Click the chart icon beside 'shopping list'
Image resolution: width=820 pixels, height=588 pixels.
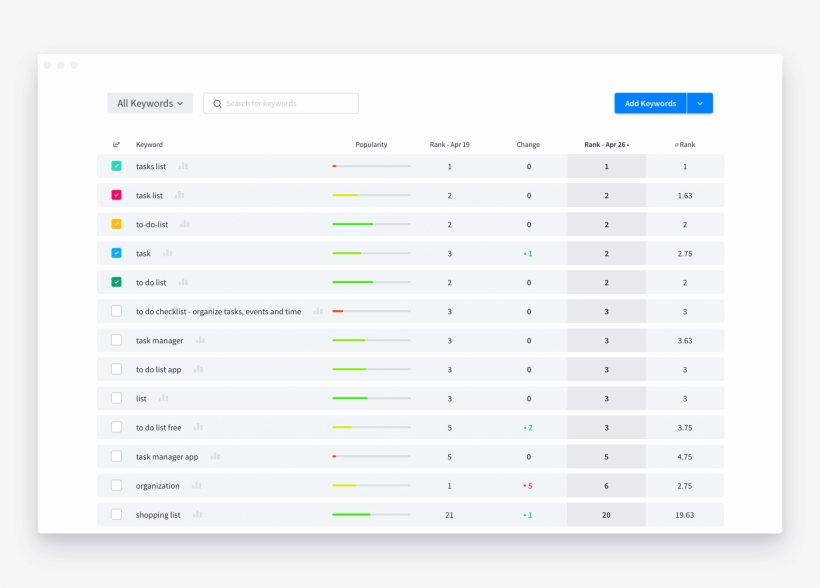[197, 514]
